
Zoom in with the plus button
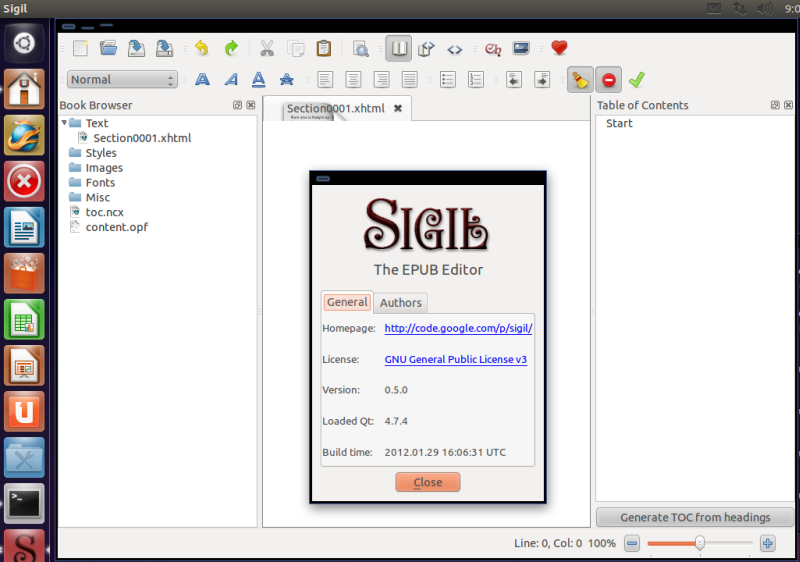click(767, 543)
